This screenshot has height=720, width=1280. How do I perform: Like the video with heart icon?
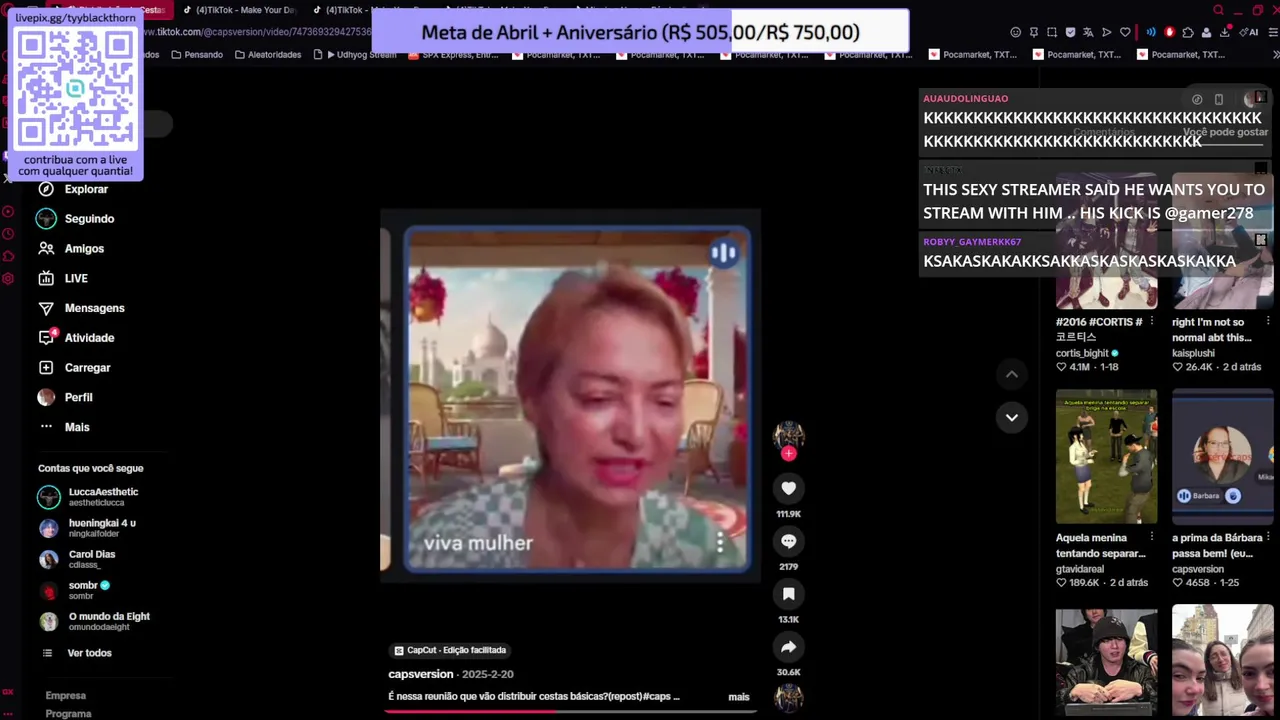788,488
